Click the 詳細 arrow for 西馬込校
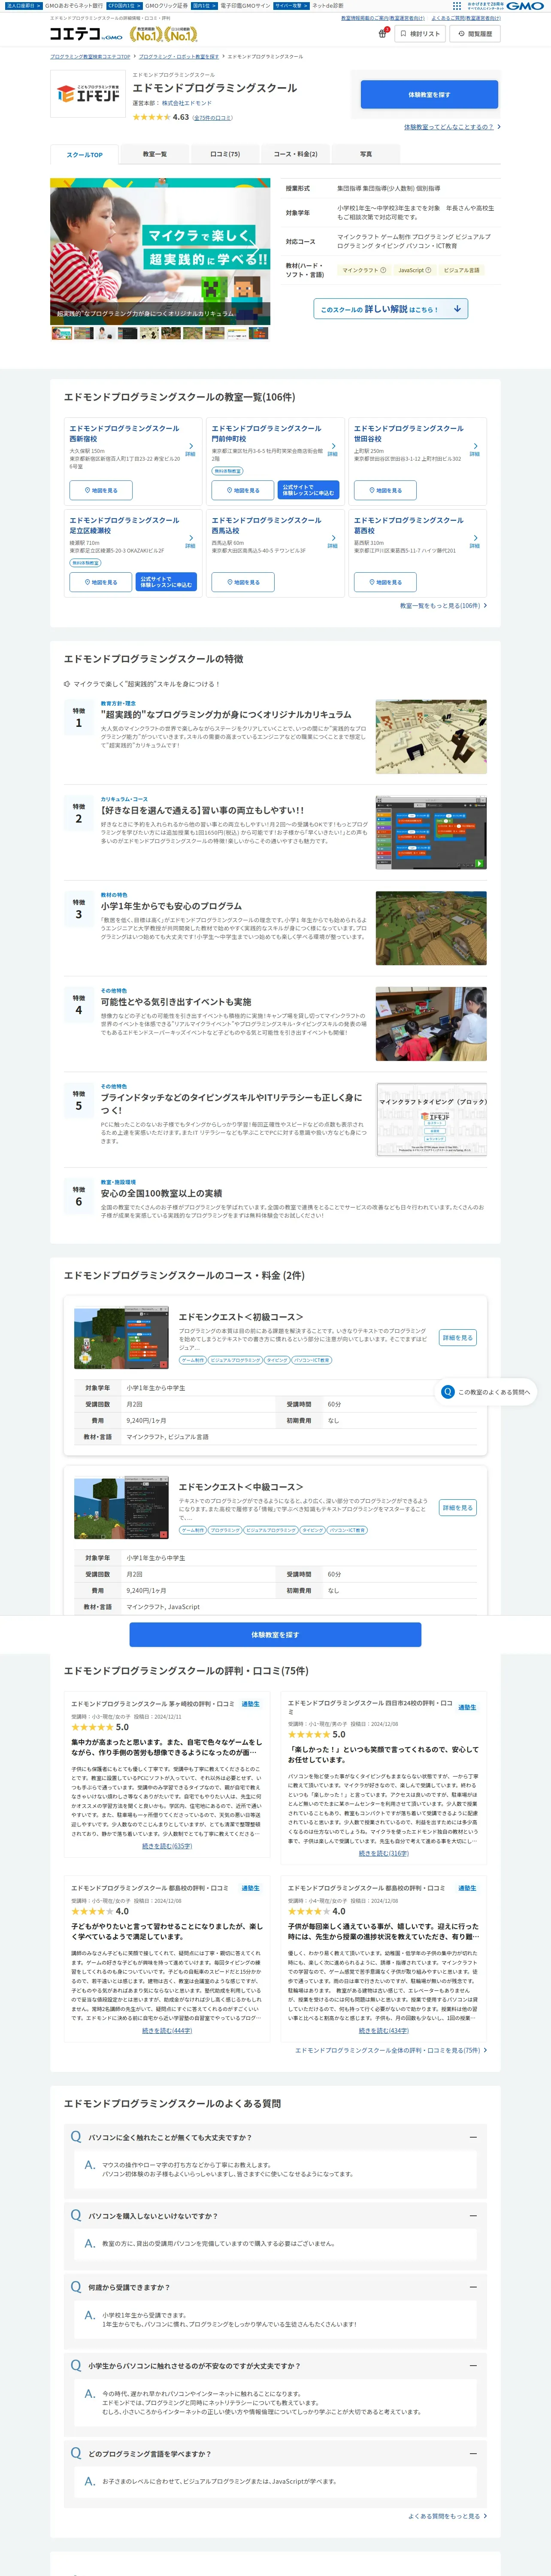Viewport: 551px width, 2576px height. click(x=333, y=541)
